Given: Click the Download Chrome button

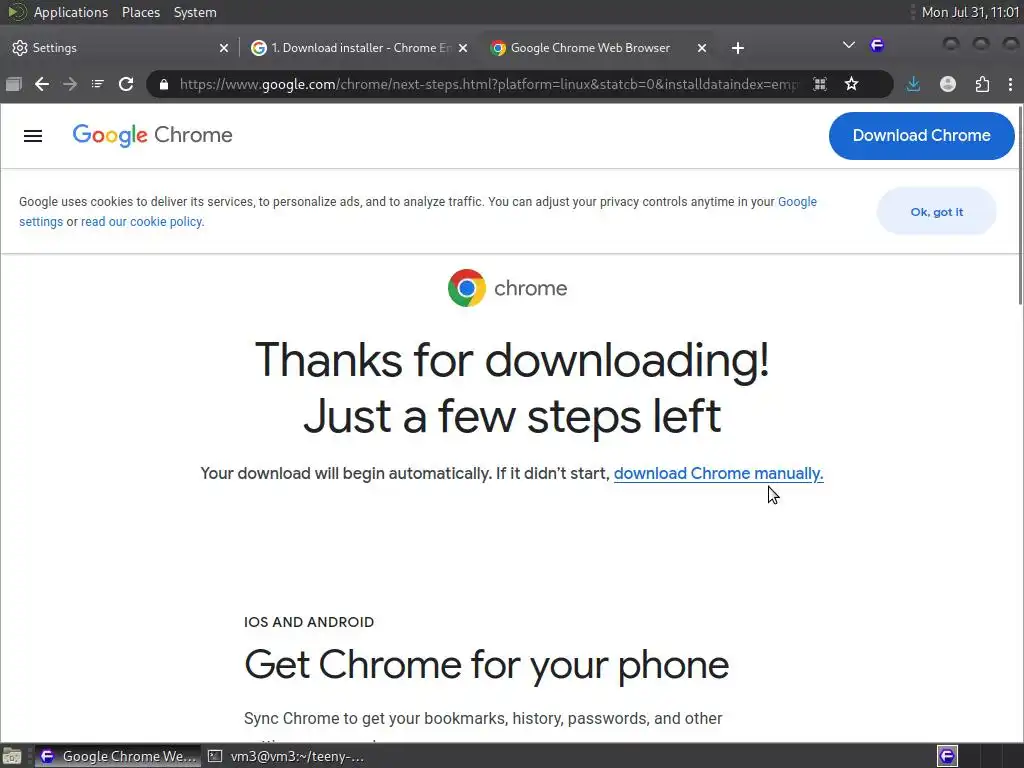Looking at the screenshot, I should coord(921,136).
